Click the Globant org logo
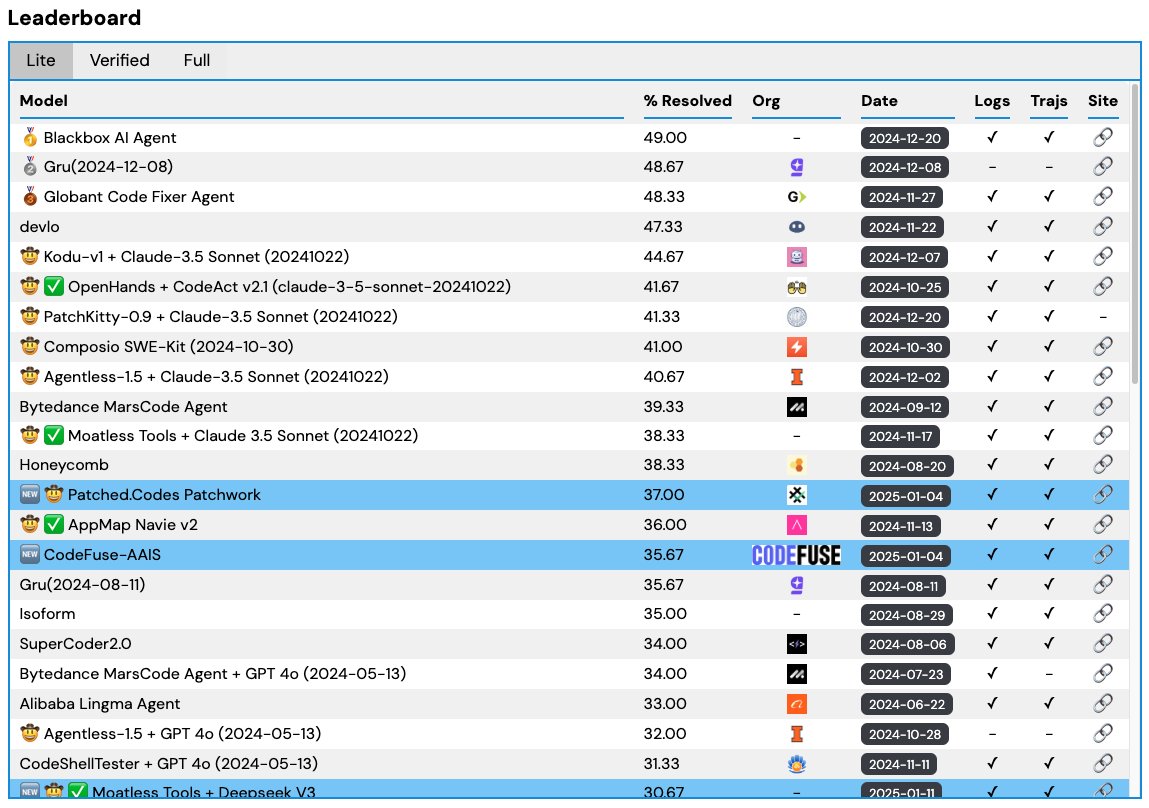Screen dimensions: 1149x808 (797, 196)
